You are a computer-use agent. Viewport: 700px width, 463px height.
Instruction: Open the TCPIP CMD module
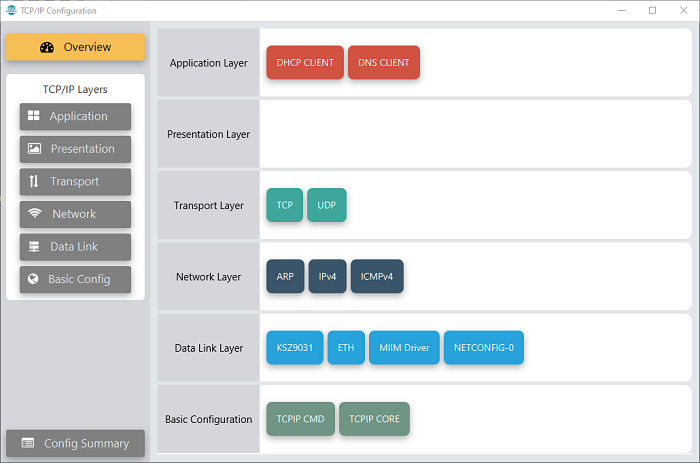300,419
